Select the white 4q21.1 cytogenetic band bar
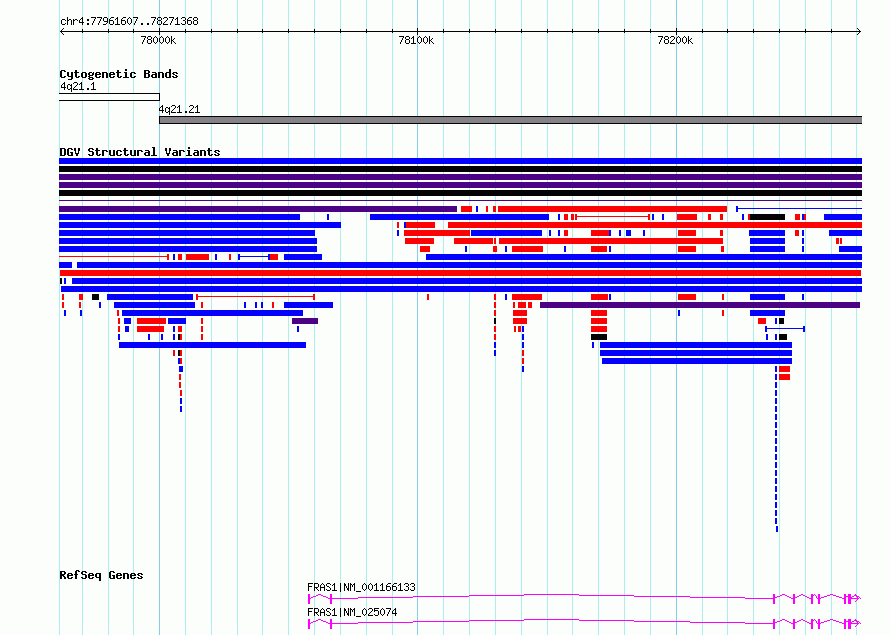 110,97
